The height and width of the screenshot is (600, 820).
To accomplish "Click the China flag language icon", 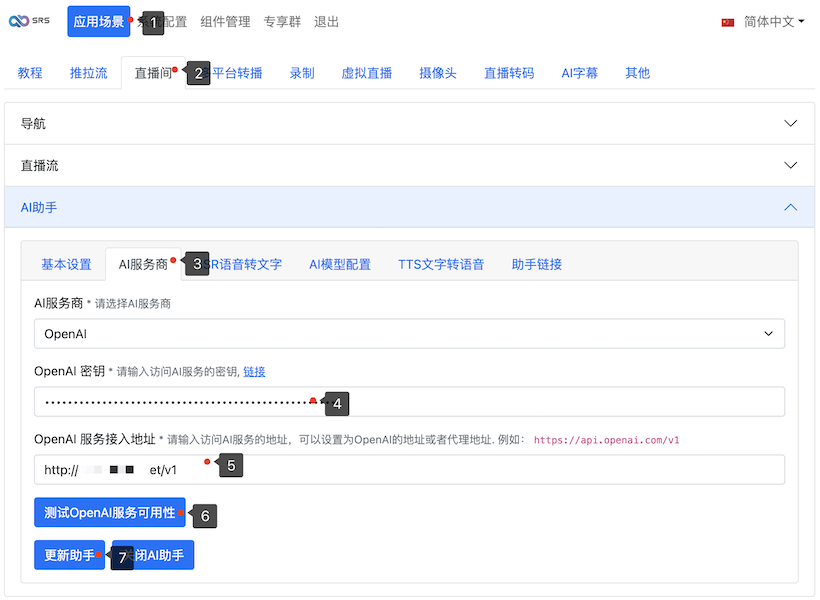I will [x=728, y=22].
